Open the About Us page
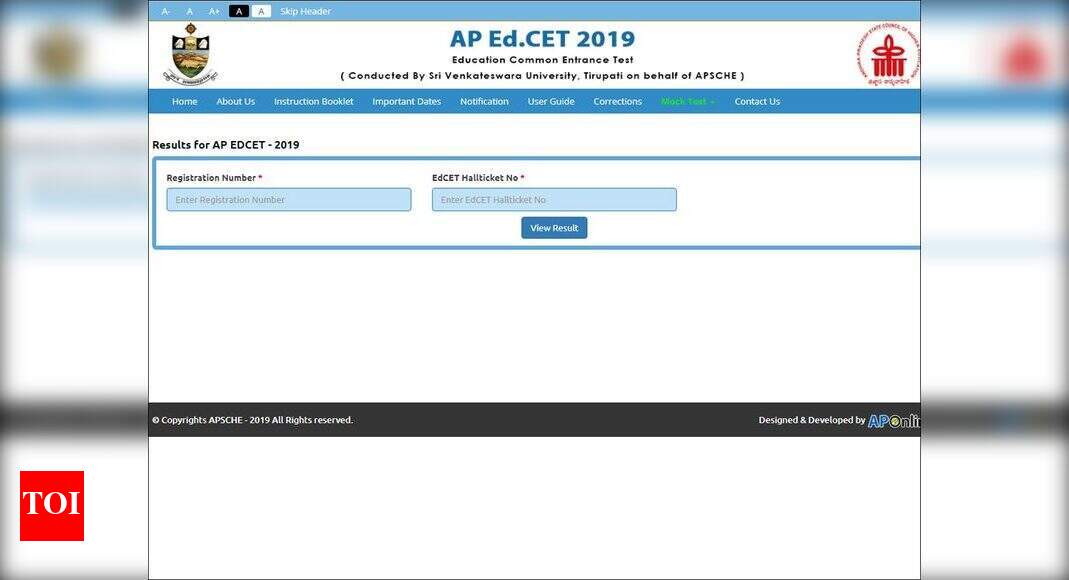 pos(235,101)
